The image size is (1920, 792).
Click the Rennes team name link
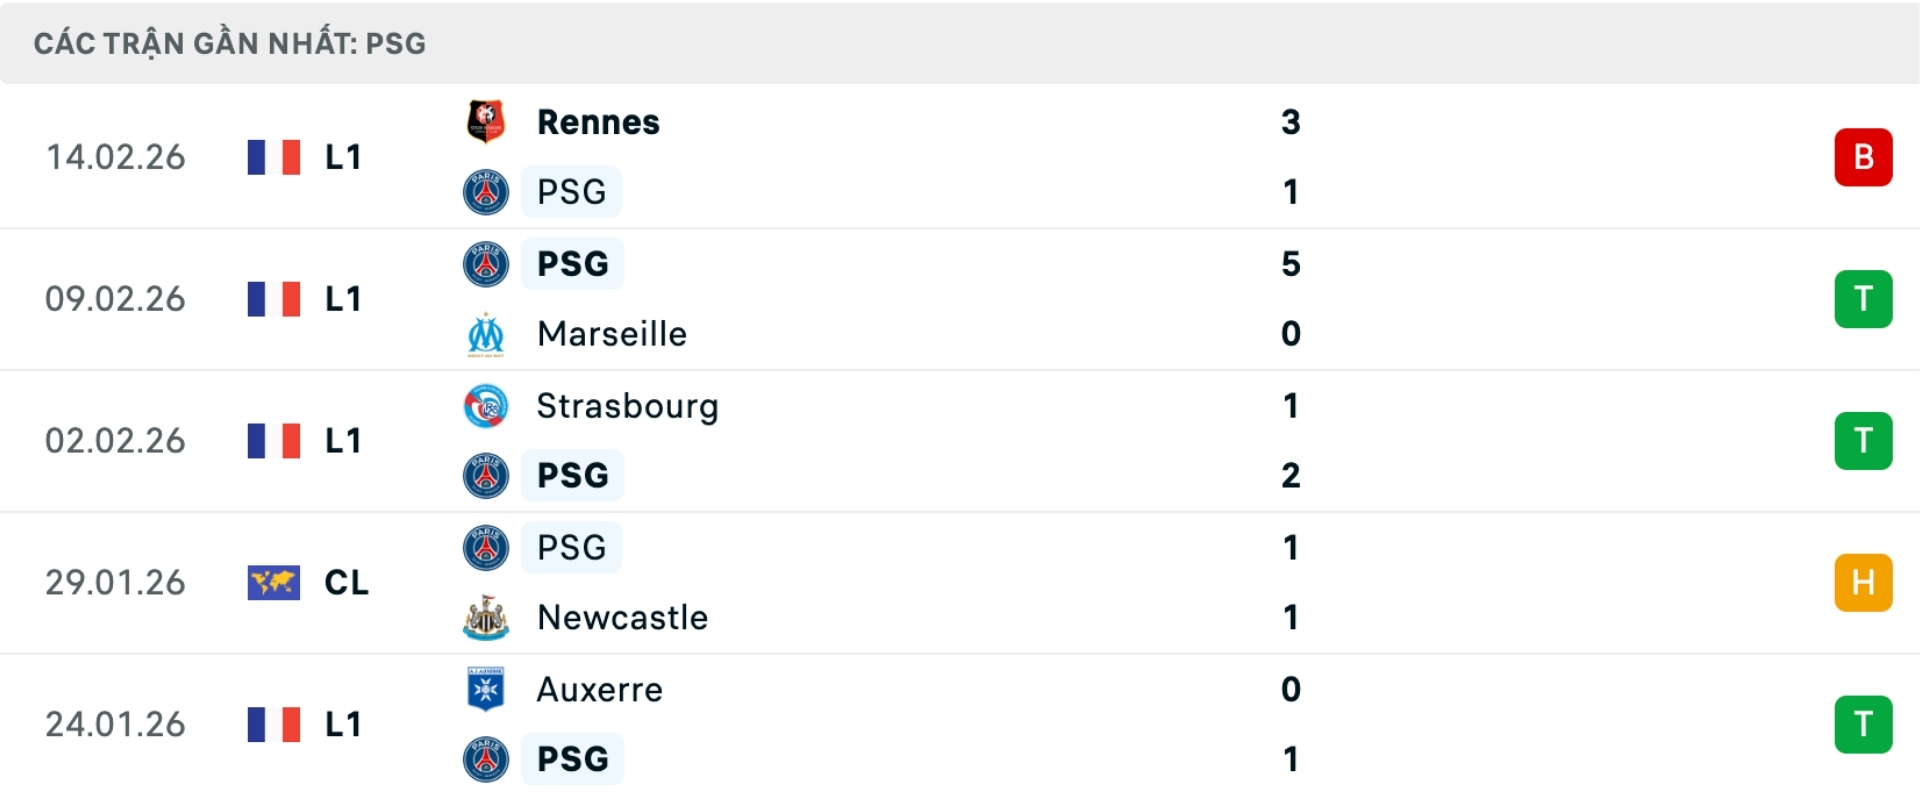[598, 122]
